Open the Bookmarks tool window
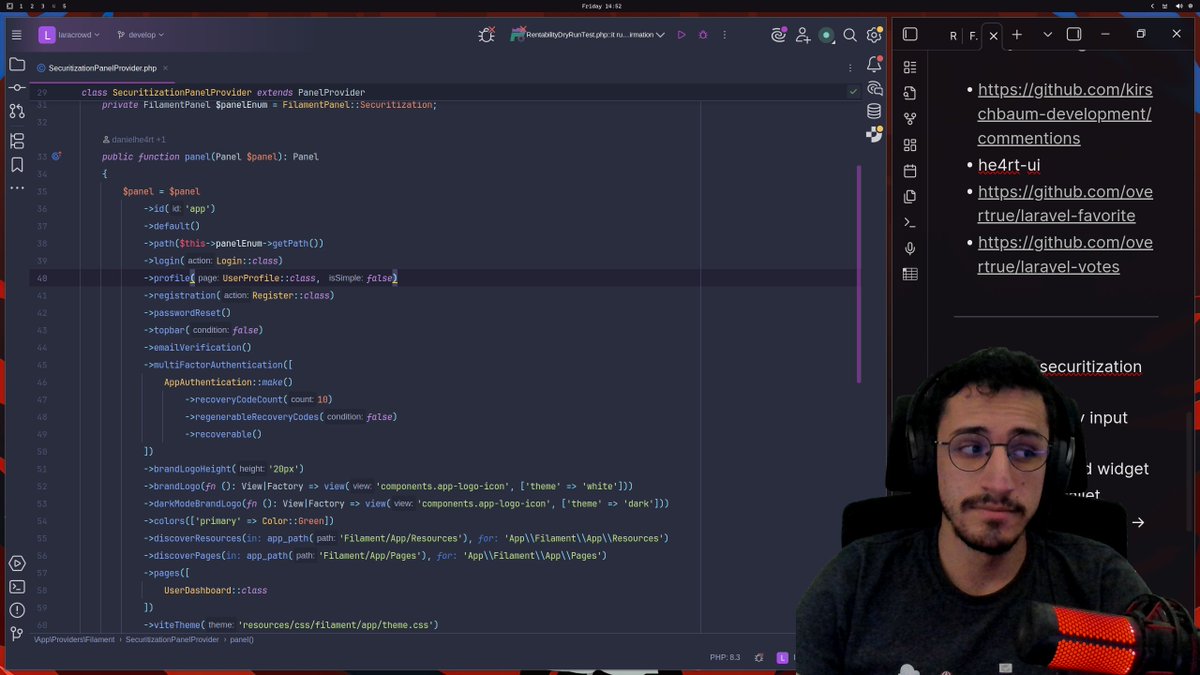The image size is (1200, 675). coord(17,165)
